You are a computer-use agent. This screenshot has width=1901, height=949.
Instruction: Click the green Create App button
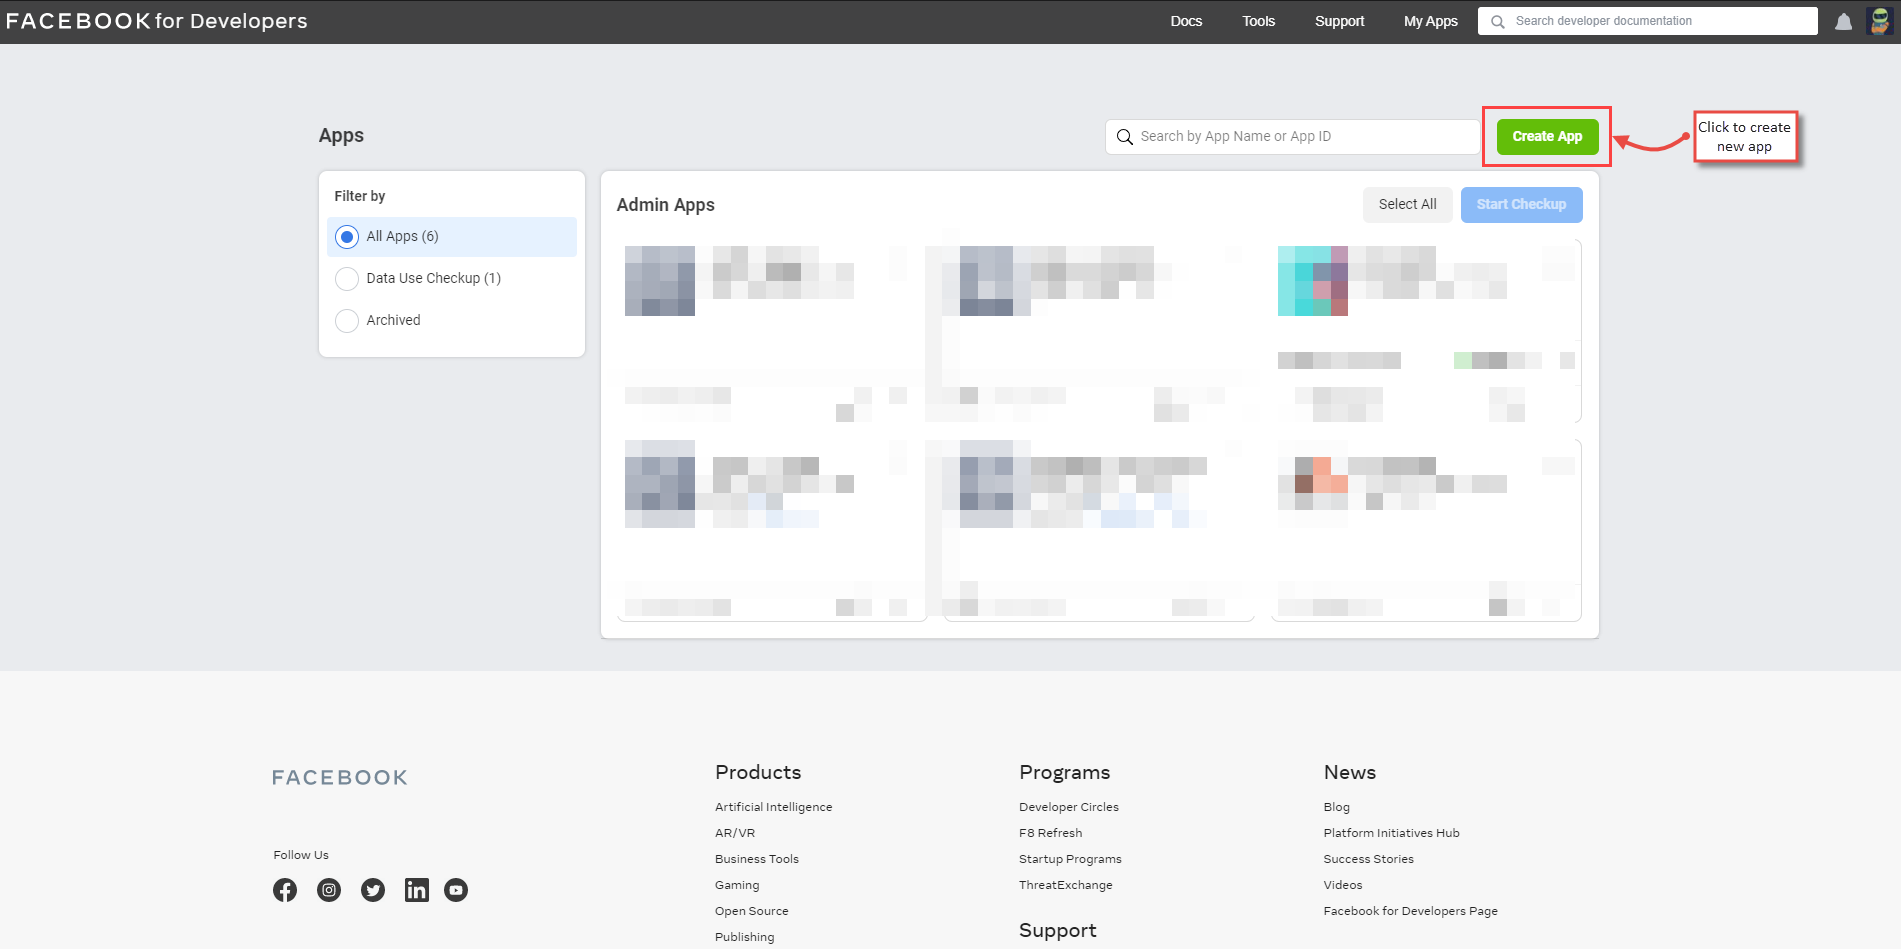1547,137
